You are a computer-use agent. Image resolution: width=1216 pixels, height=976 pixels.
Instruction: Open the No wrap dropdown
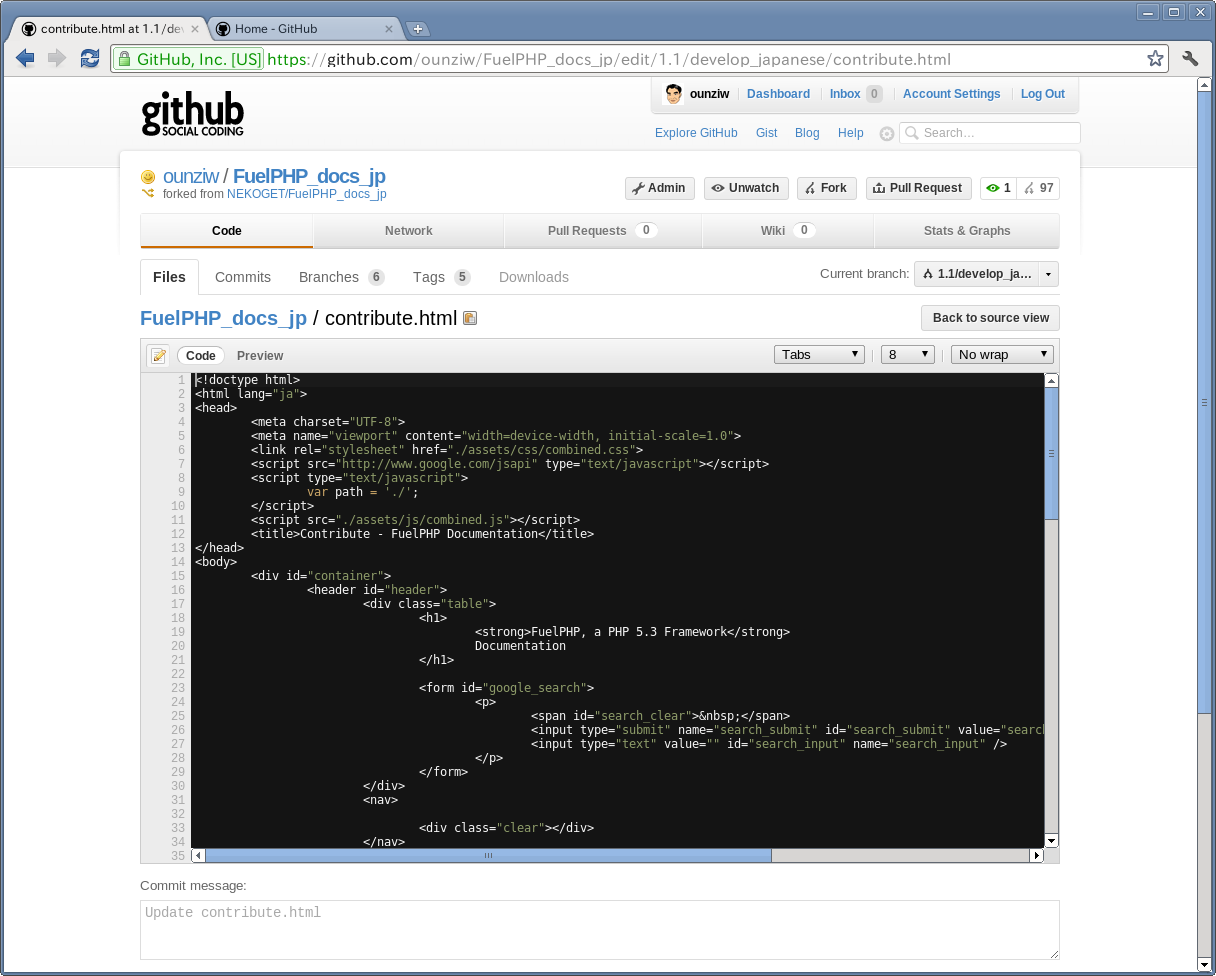point(1002,354)
